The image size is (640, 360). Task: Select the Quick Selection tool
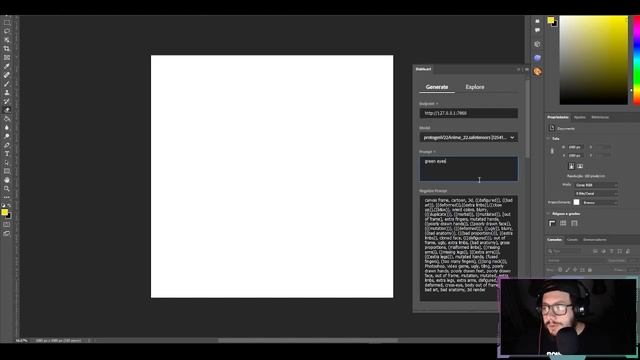pos(7,40)
